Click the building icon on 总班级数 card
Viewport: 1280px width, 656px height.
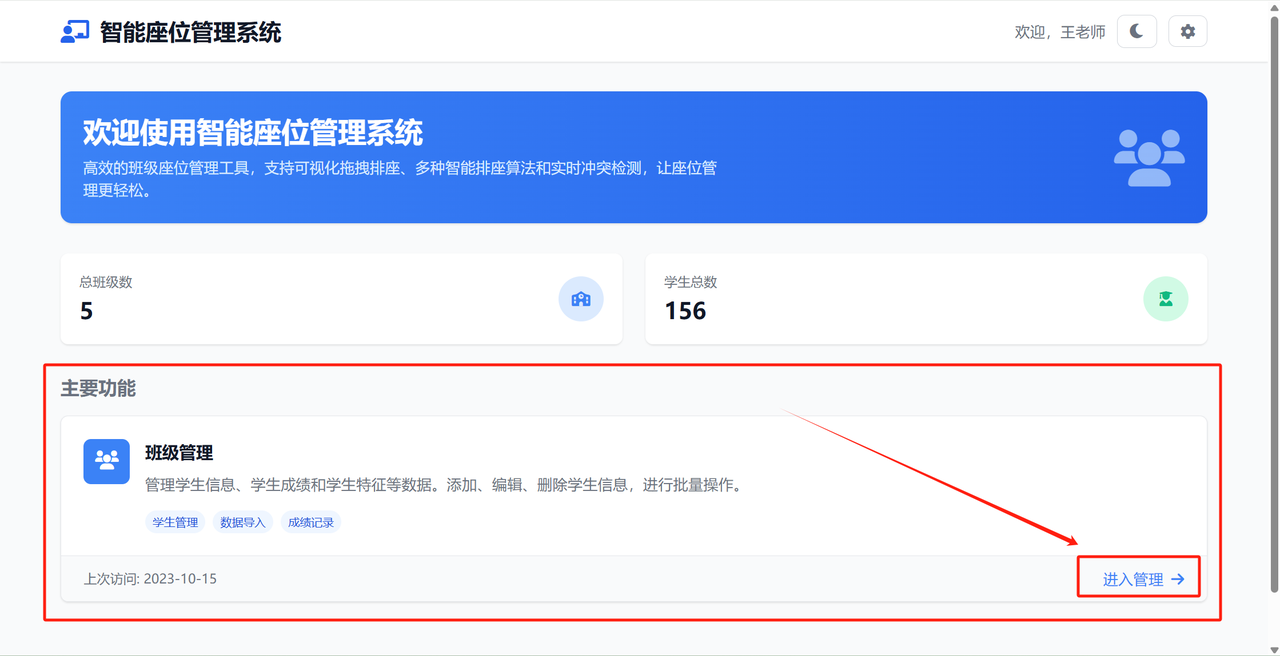pos(581,298)
